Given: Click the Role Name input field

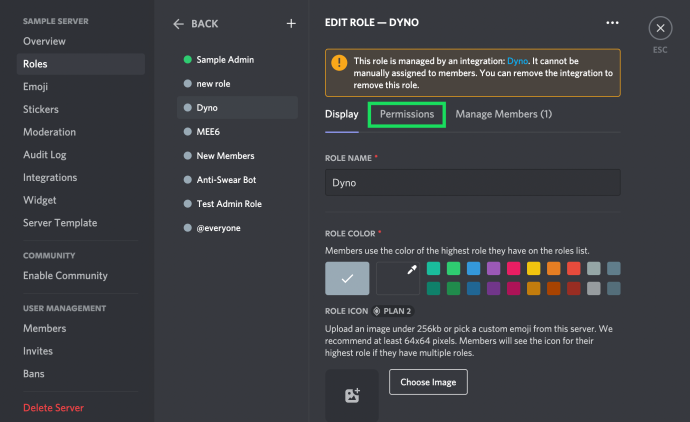Looking at the screenshot, I should 473,183.
